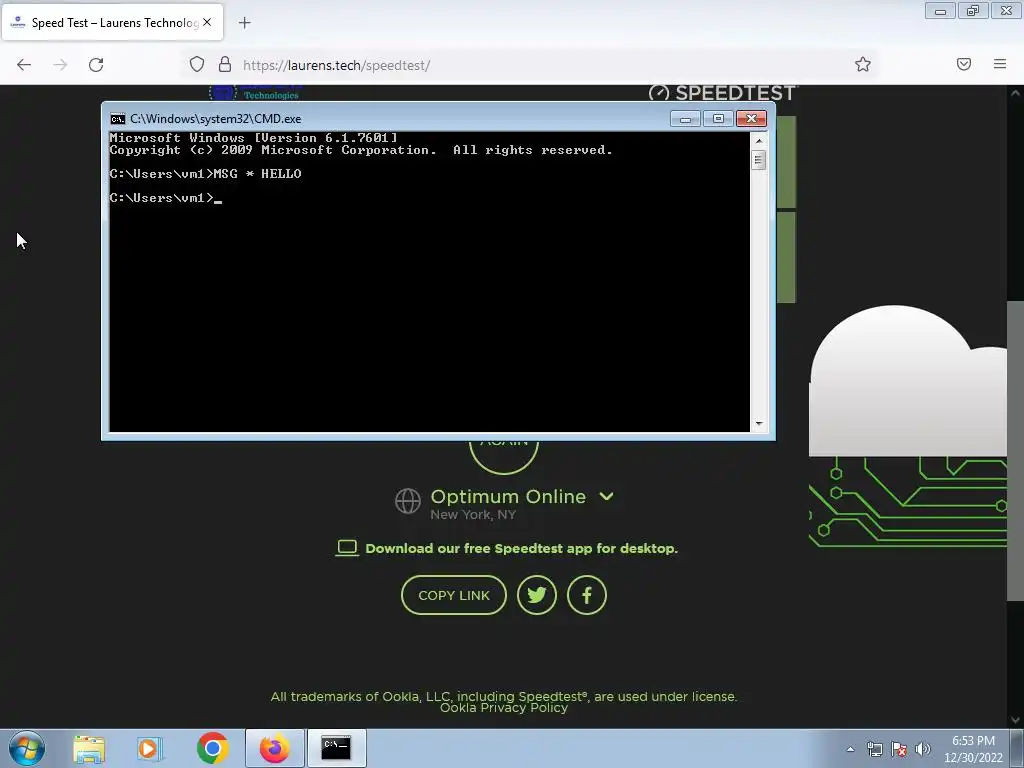Click the laptop icon before download link
1024x768 pixels.
click(x=347, y=548)
